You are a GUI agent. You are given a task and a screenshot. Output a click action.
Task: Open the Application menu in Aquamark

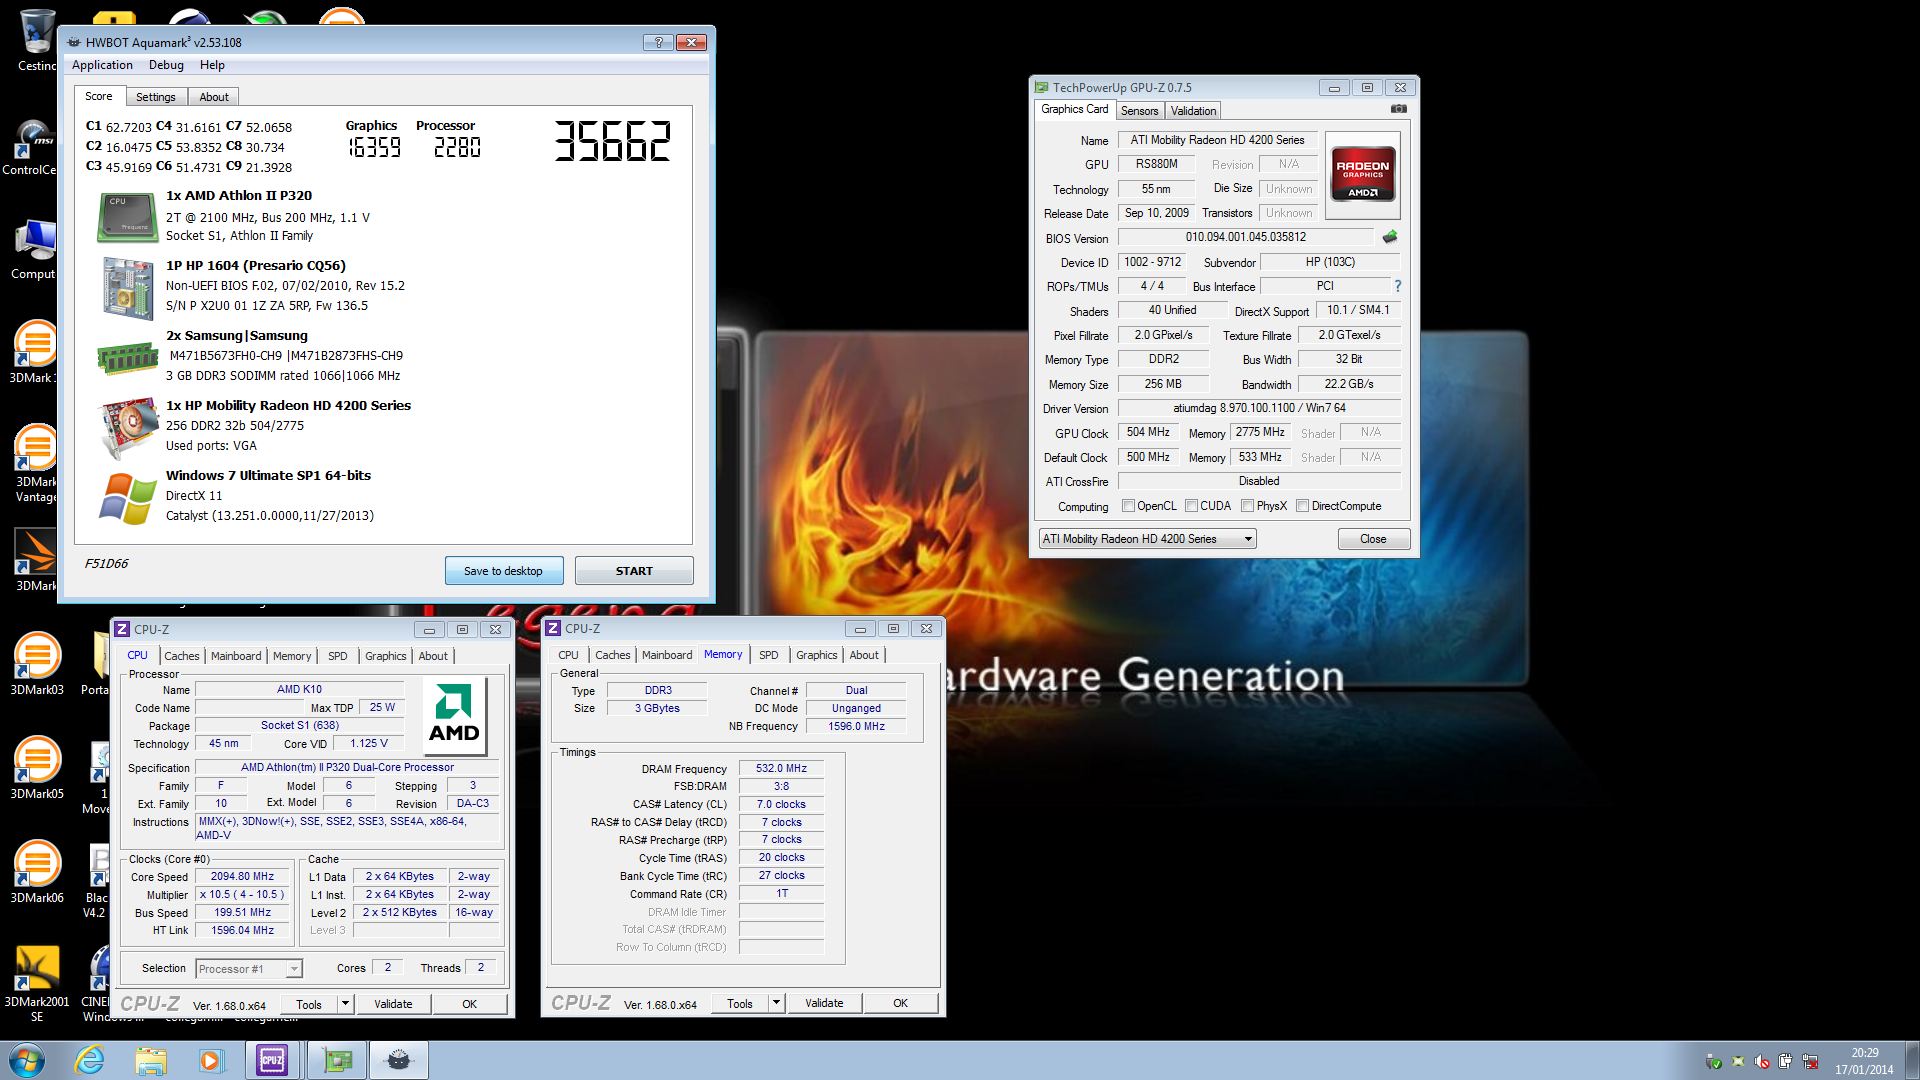coord(102,65)
